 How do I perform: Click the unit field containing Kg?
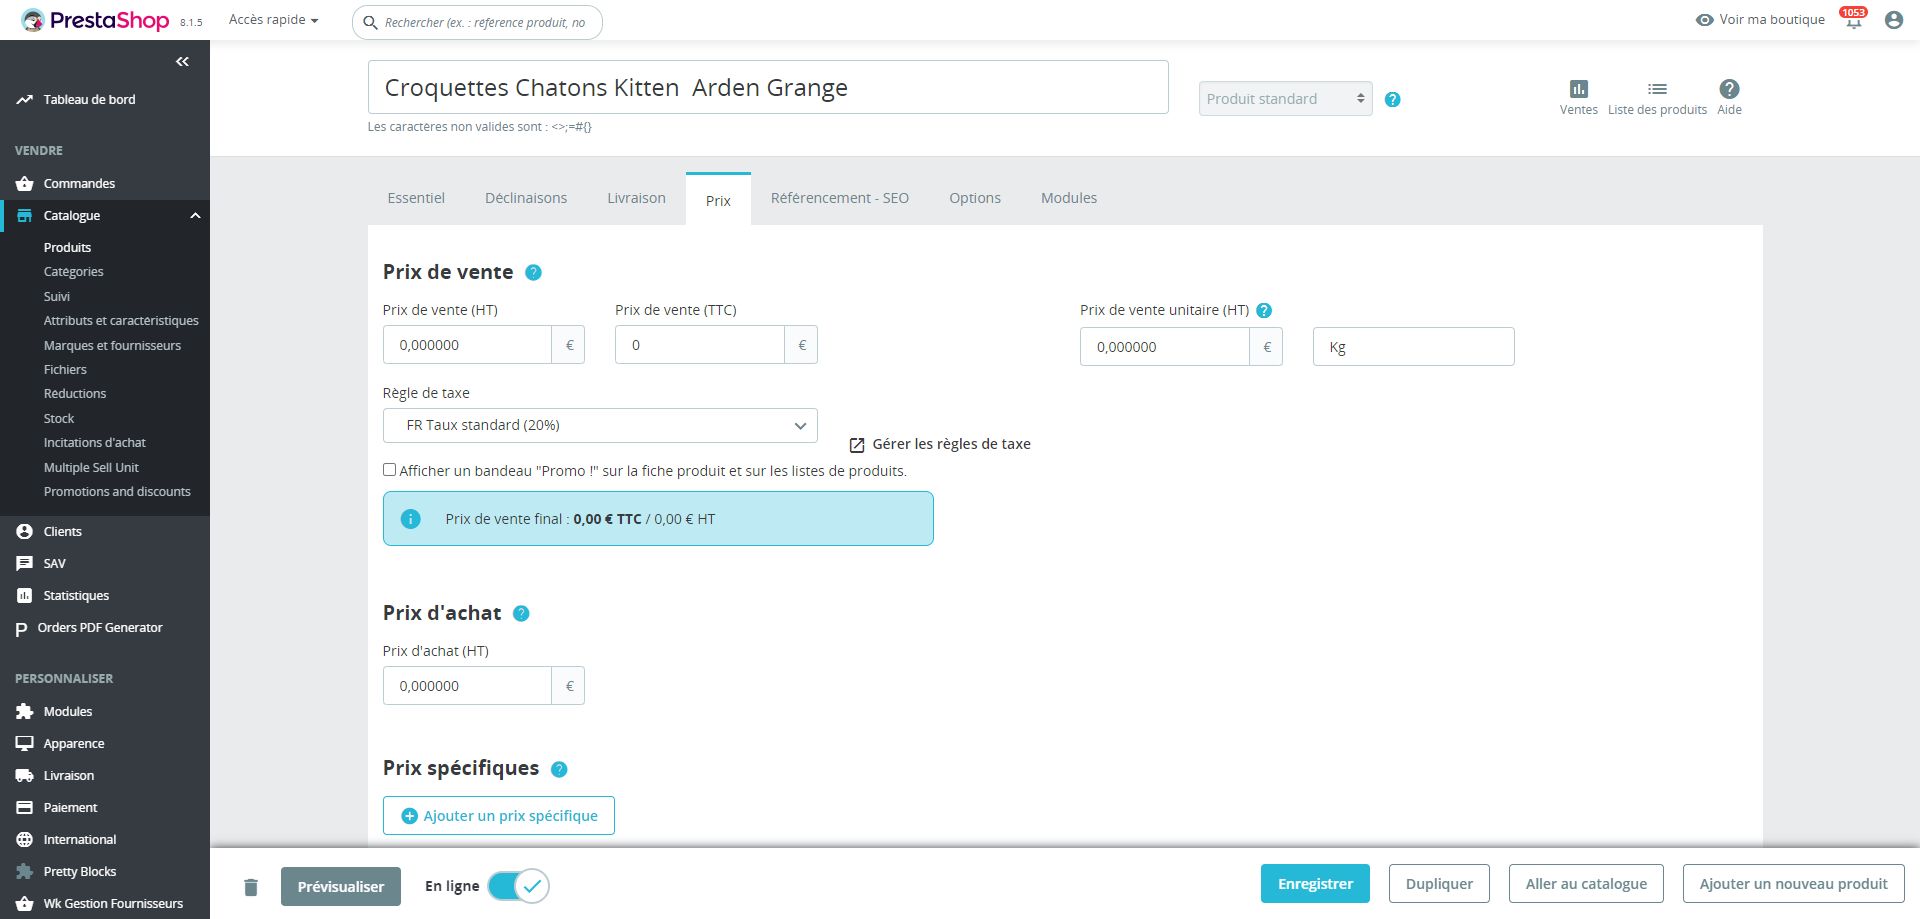pos(1413,347)
